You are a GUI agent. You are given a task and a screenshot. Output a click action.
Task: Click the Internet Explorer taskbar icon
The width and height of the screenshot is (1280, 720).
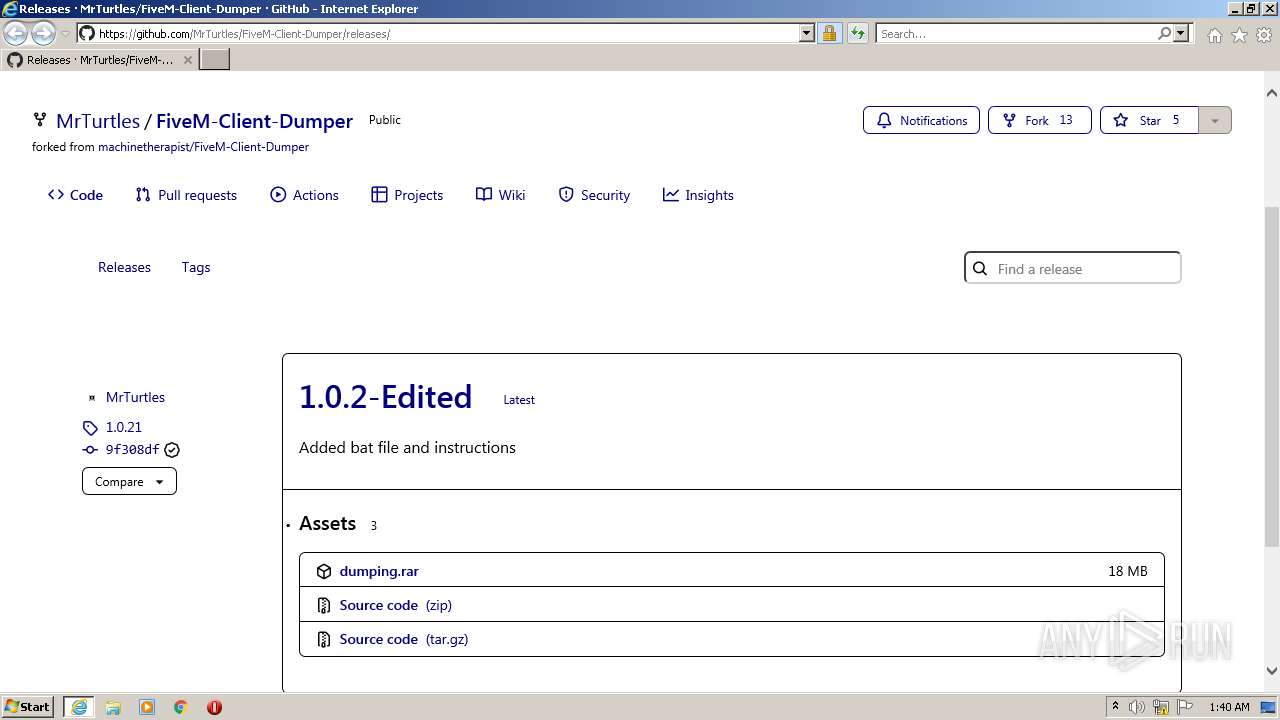[x=79, y=706]
